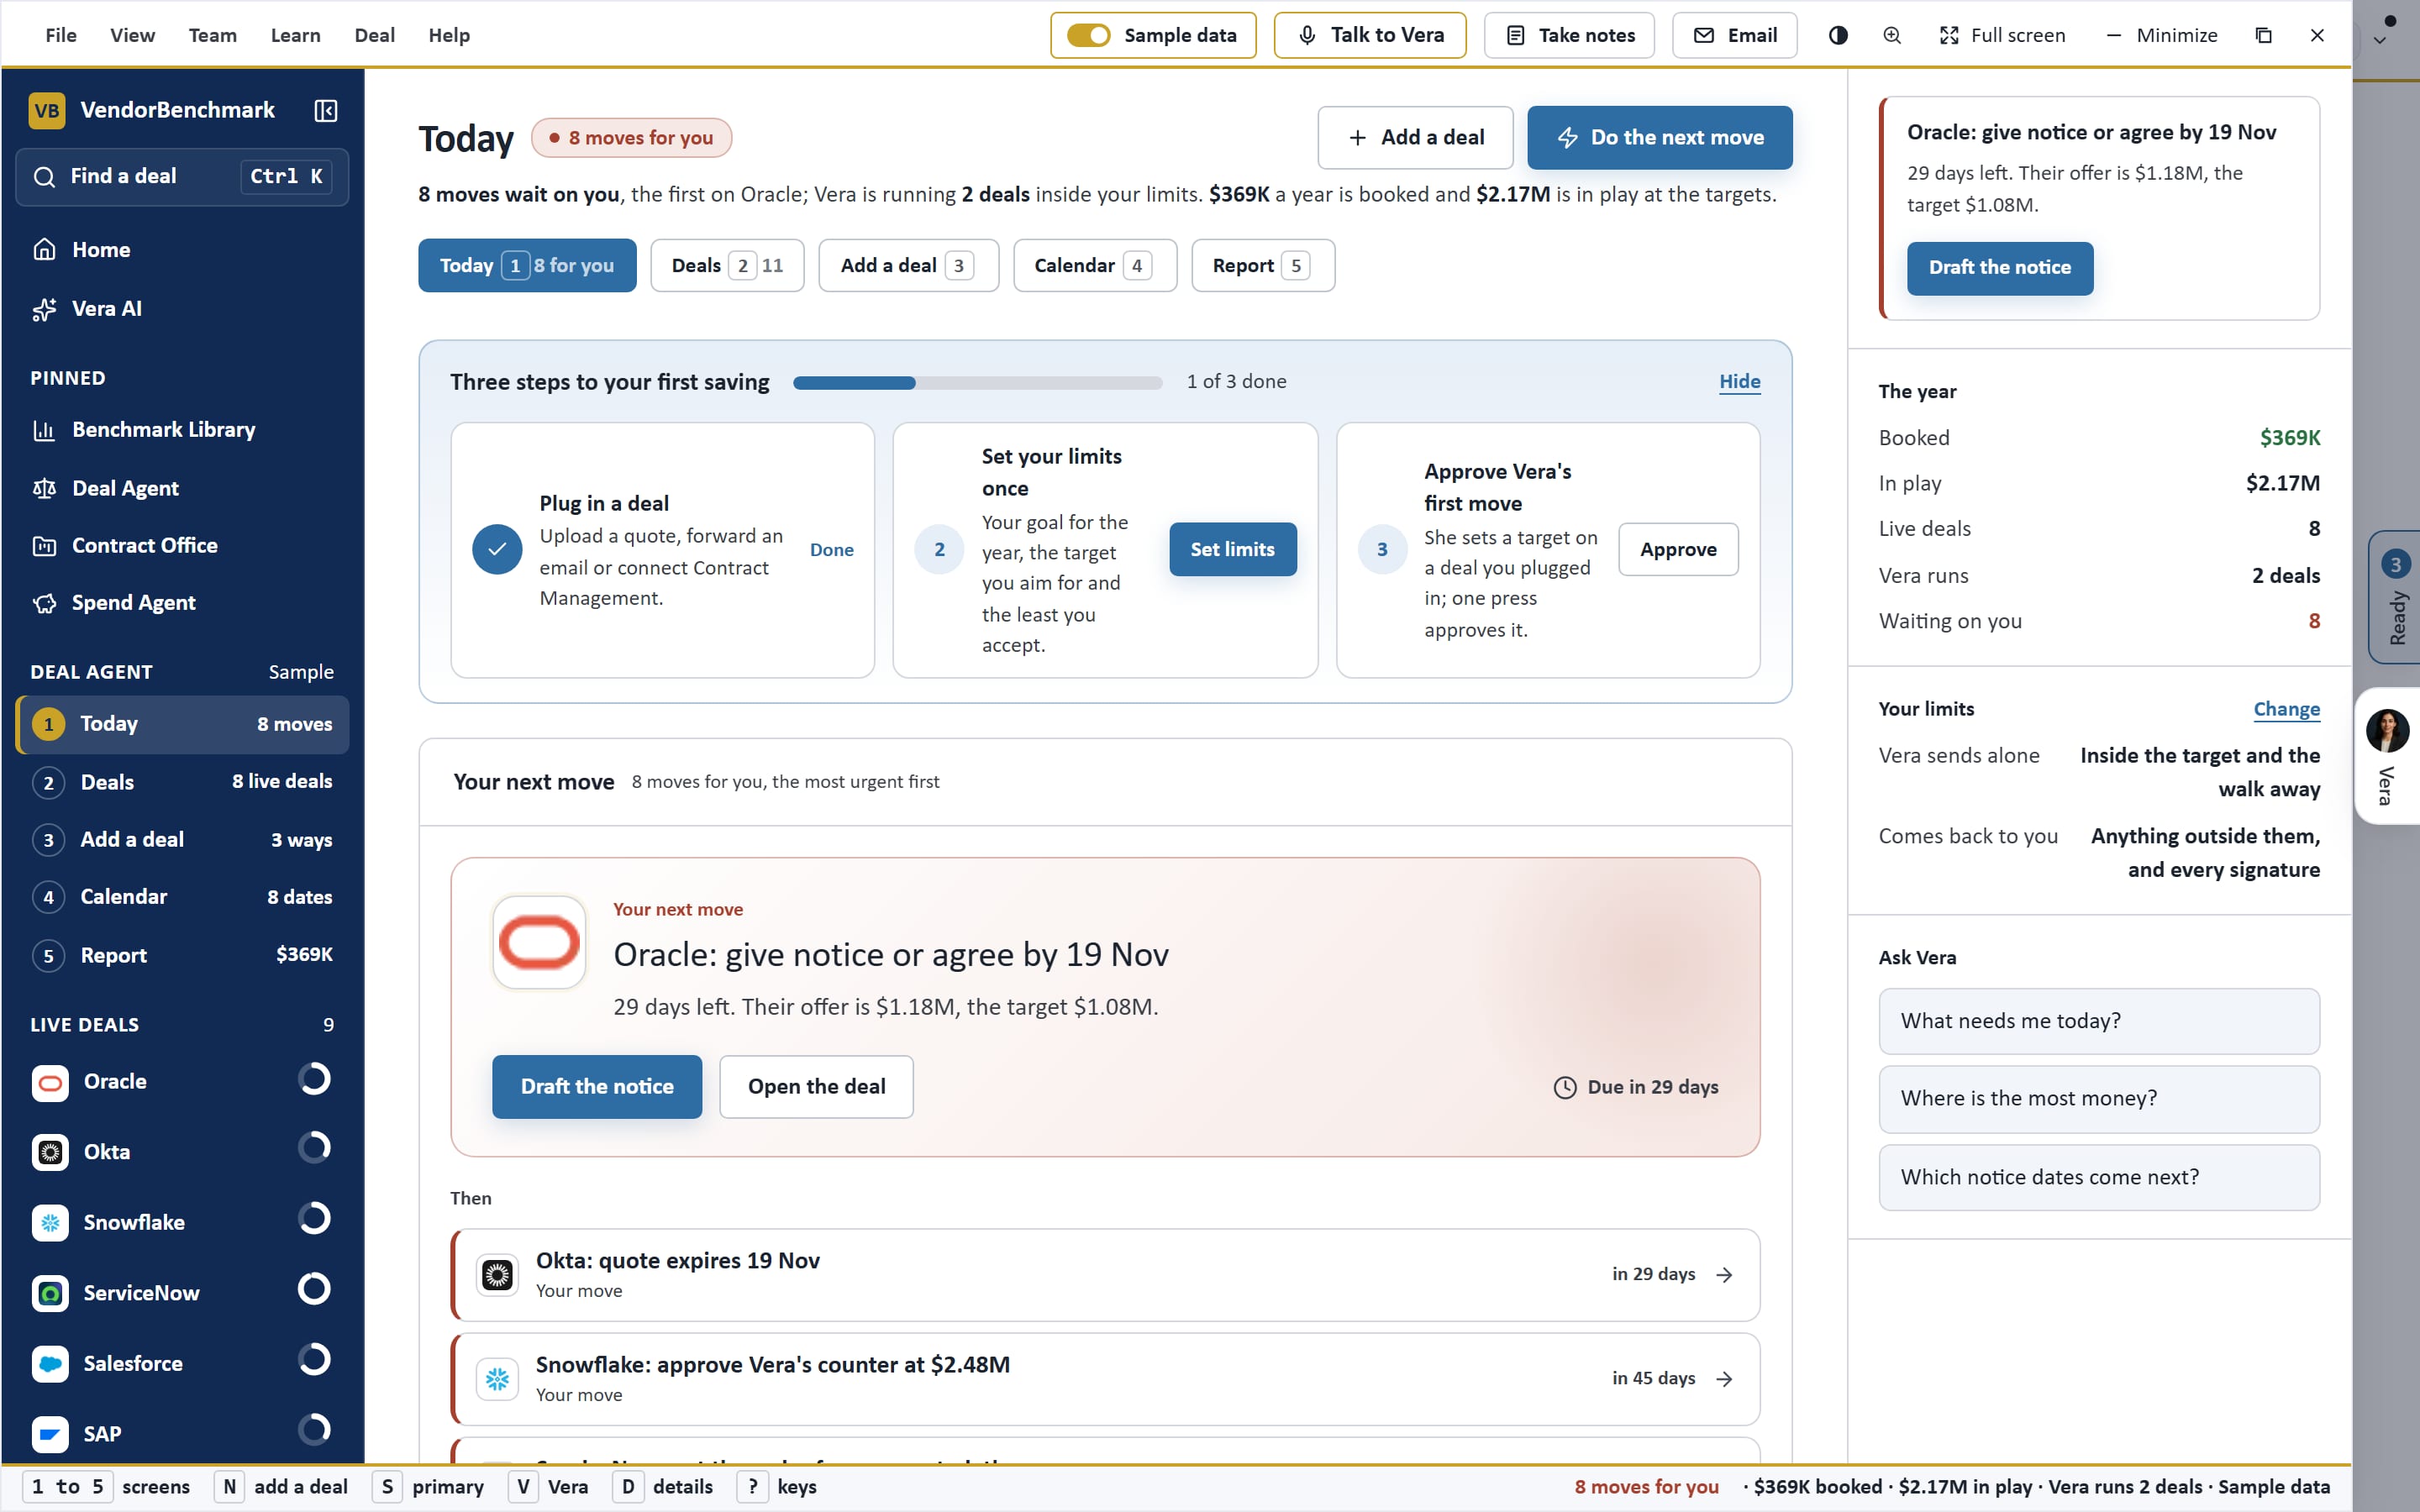Collapse the sidebar with the panel icon
This screenshot has height=1512, width=2420.
coord(325,110)
